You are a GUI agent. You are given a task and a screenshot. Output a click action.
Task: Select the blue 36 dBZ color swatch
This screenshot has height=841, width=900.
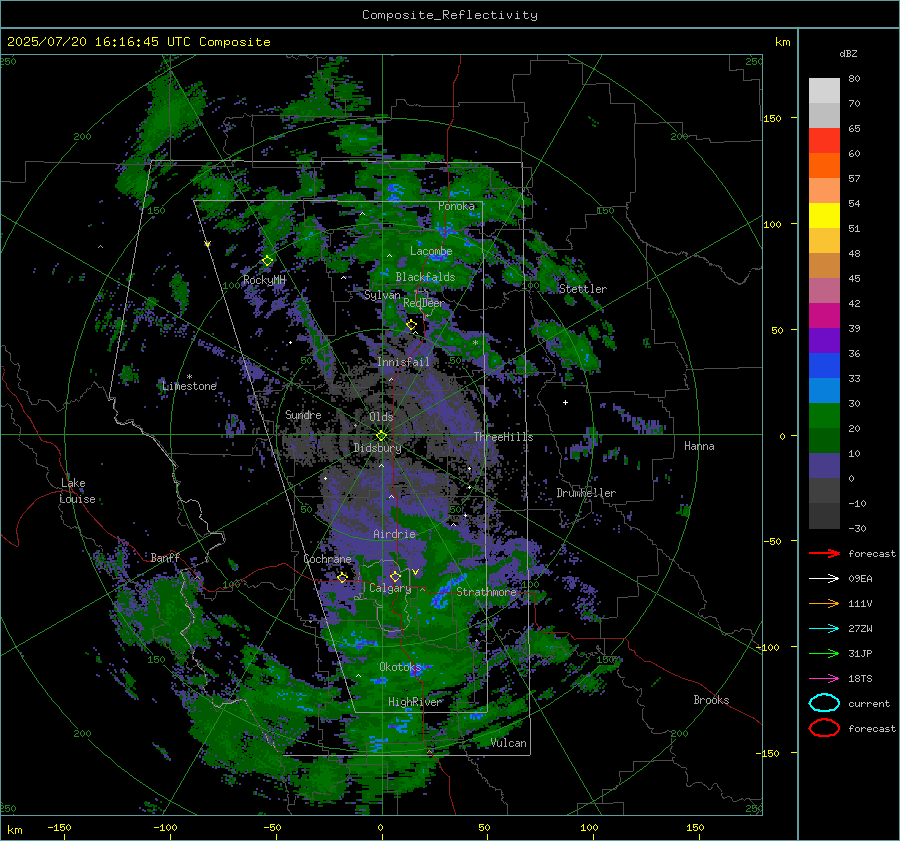(x=824, y=366)
